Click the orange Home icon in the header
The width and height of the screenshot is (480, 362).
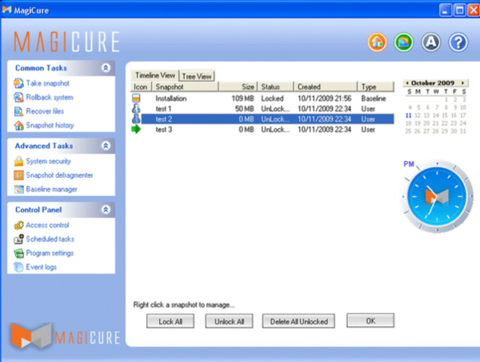[x=377, y=42]
